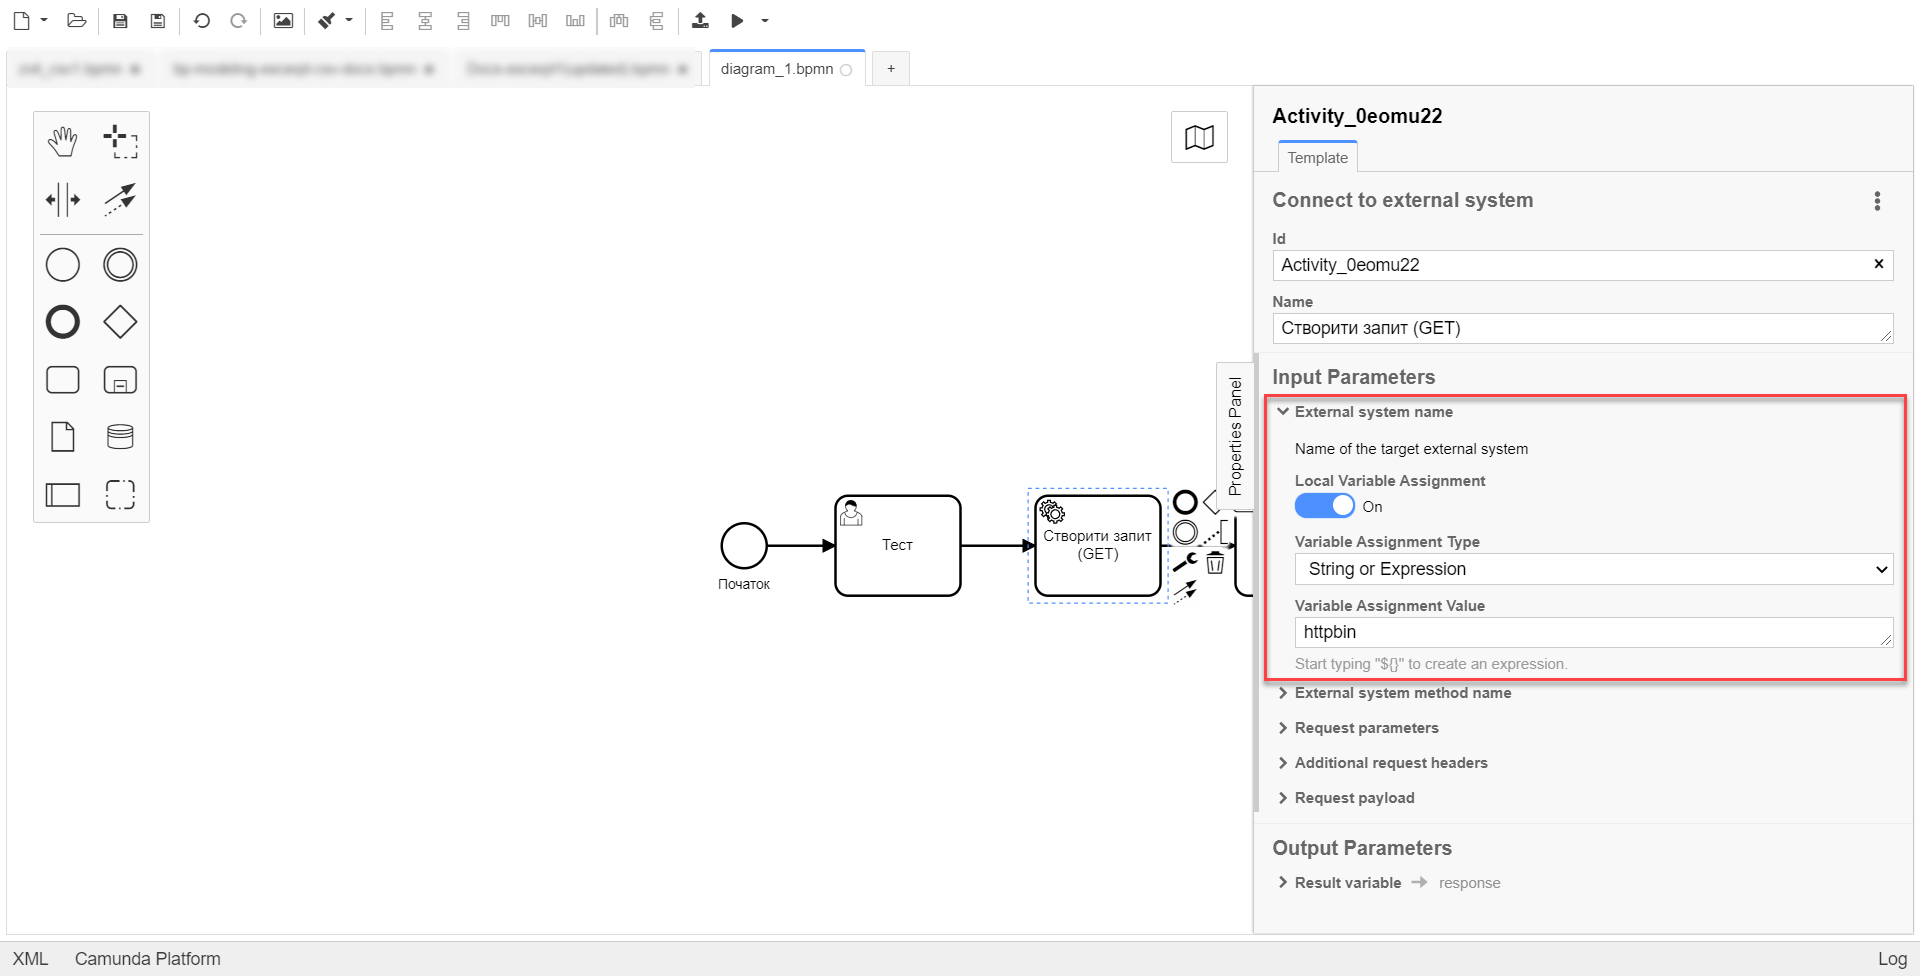
Task: Align selected elements right
Action: (462, 20)
